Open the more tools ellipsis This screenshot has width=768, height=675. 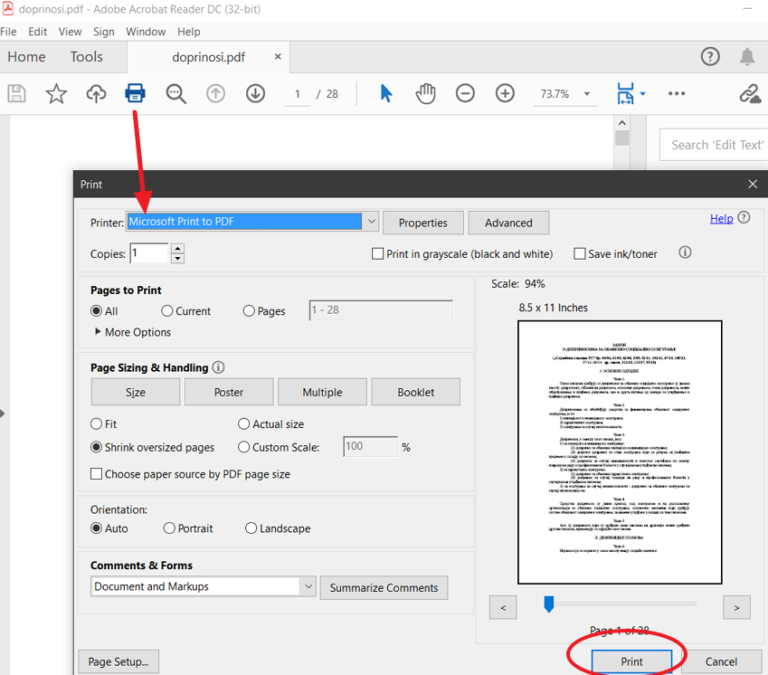[676, 93]
